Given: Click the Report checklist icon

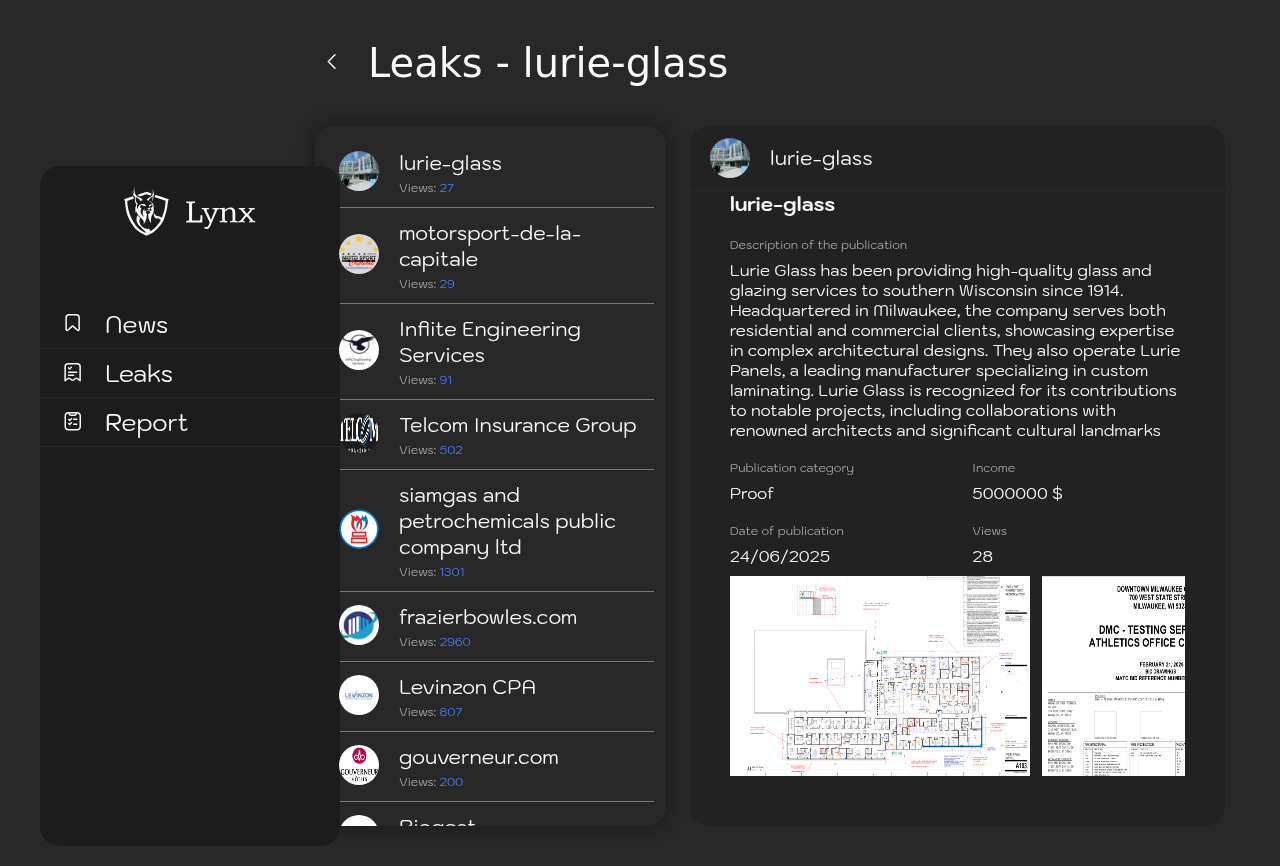Looking at the screenshot, I should pyautogui.click(x=72, y=421).
